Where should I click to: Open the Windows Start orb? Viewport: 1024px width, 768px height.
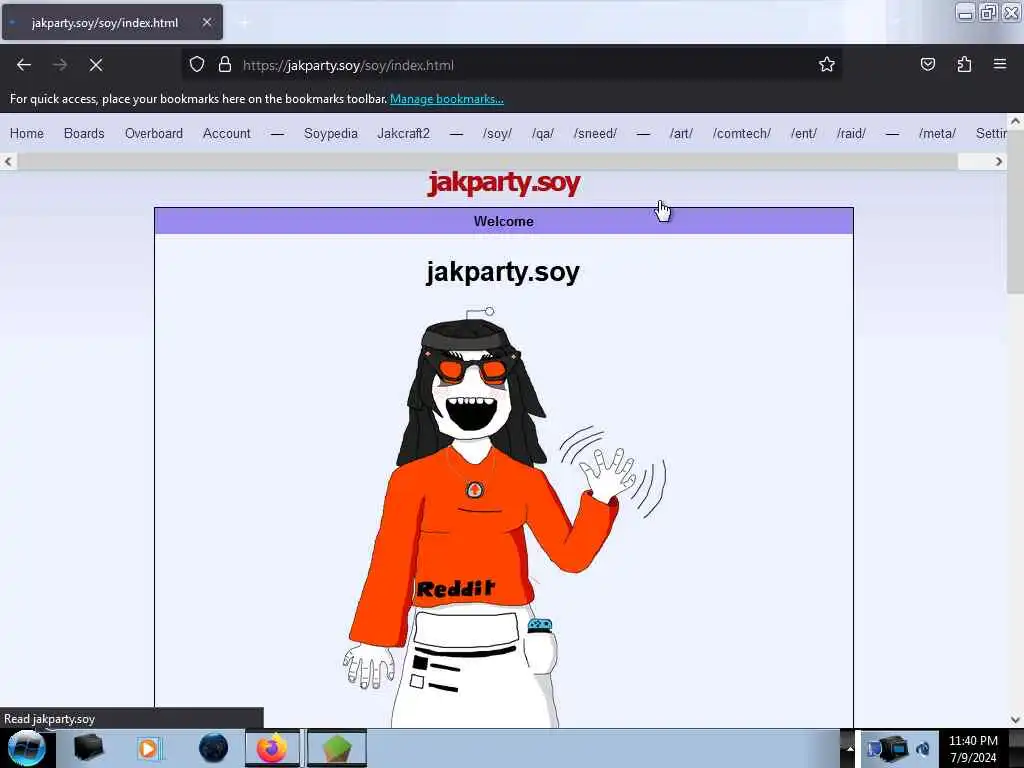(27, 748)
